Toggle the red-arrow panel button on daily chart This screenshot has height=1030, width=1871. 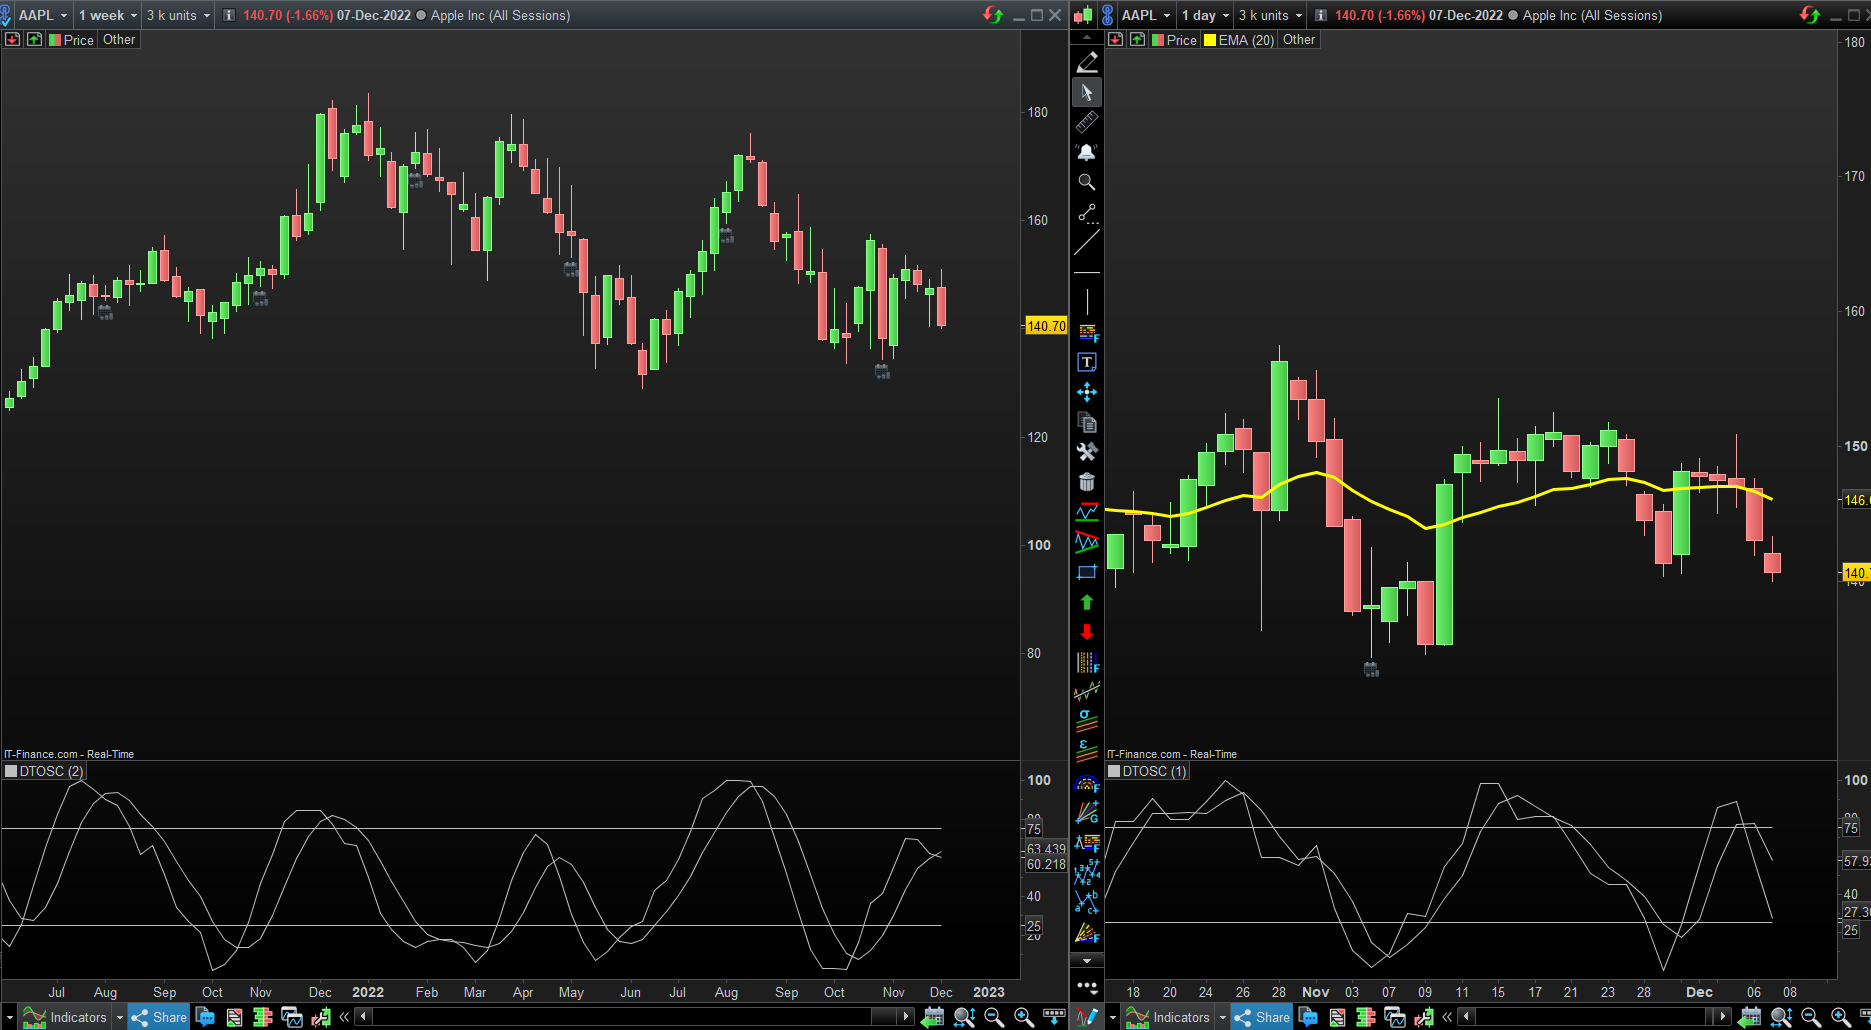(x=1116, y=40)
